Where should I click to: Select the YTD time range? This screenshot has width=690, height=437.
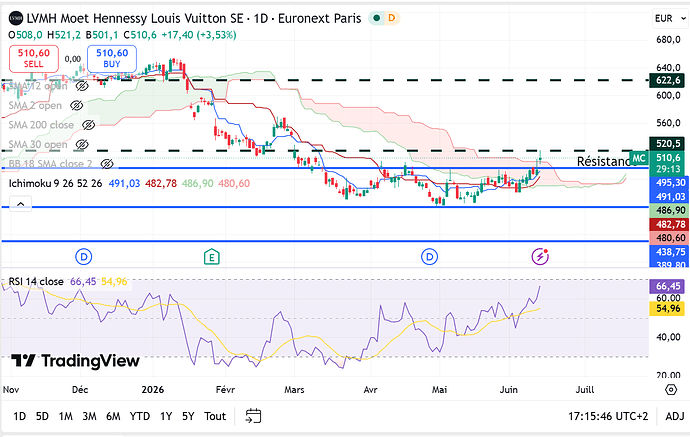[x=139, y=416]
